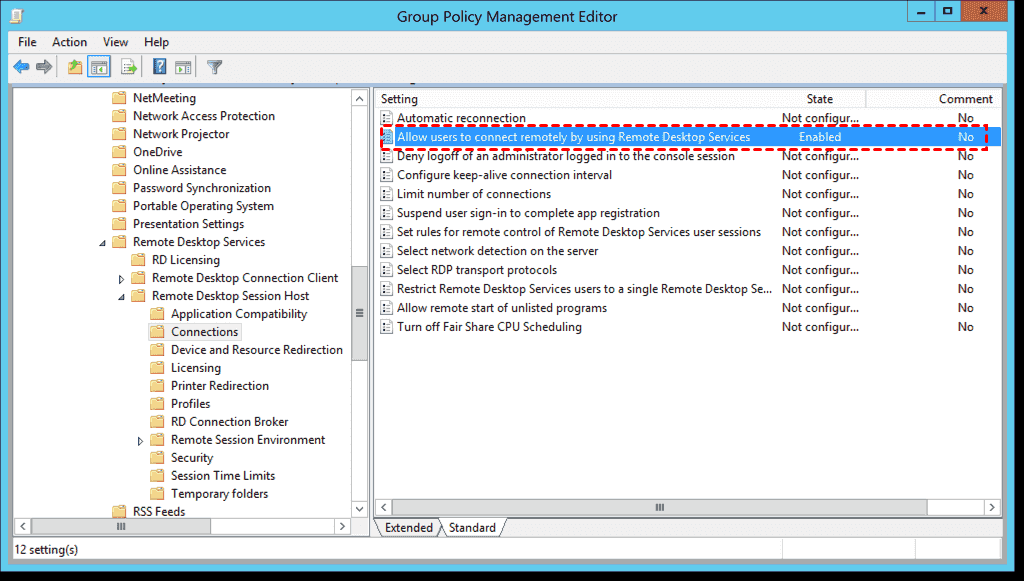Open the Action menu
1024x581 pixels.
(x=69, y=42)
